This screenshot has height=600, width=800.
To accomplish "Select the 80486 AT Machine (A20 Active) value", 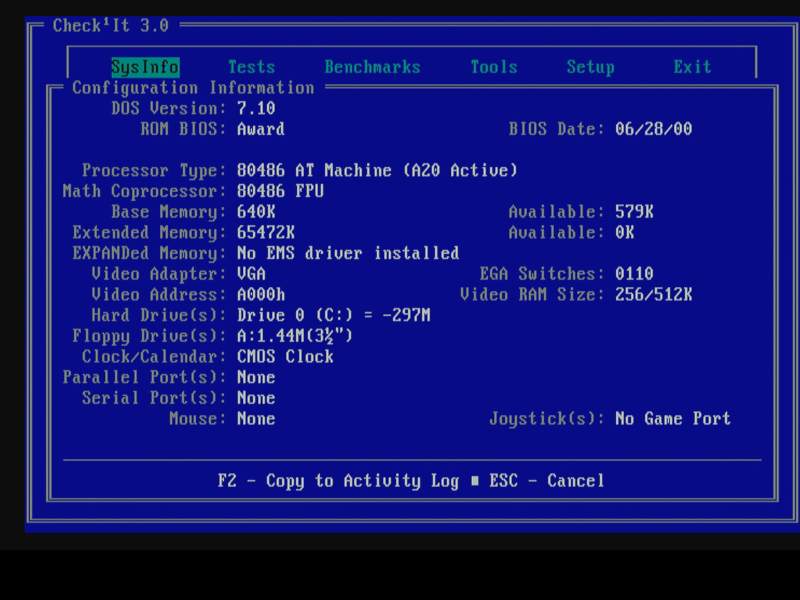I will pos(377,170).
